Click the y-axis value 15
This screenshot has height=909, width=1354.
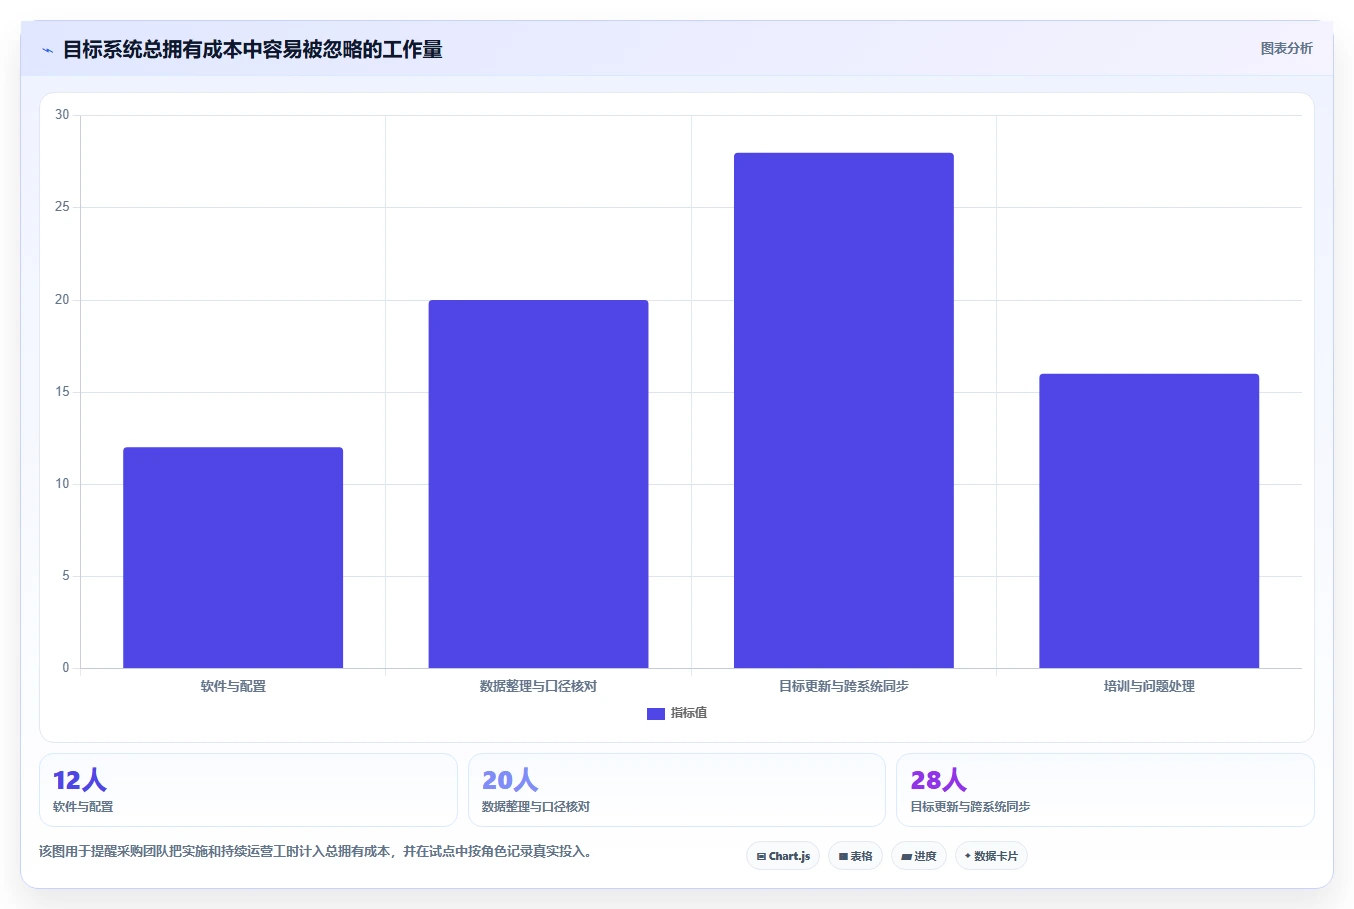(x=62, y=392)
